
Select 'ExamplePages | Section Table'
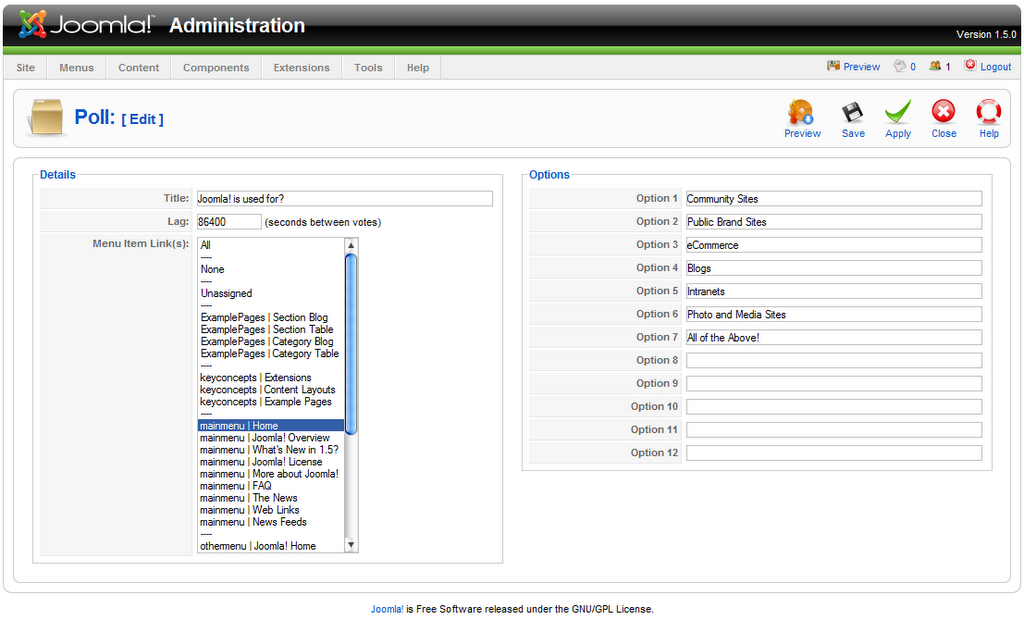[x=271, y=329]
